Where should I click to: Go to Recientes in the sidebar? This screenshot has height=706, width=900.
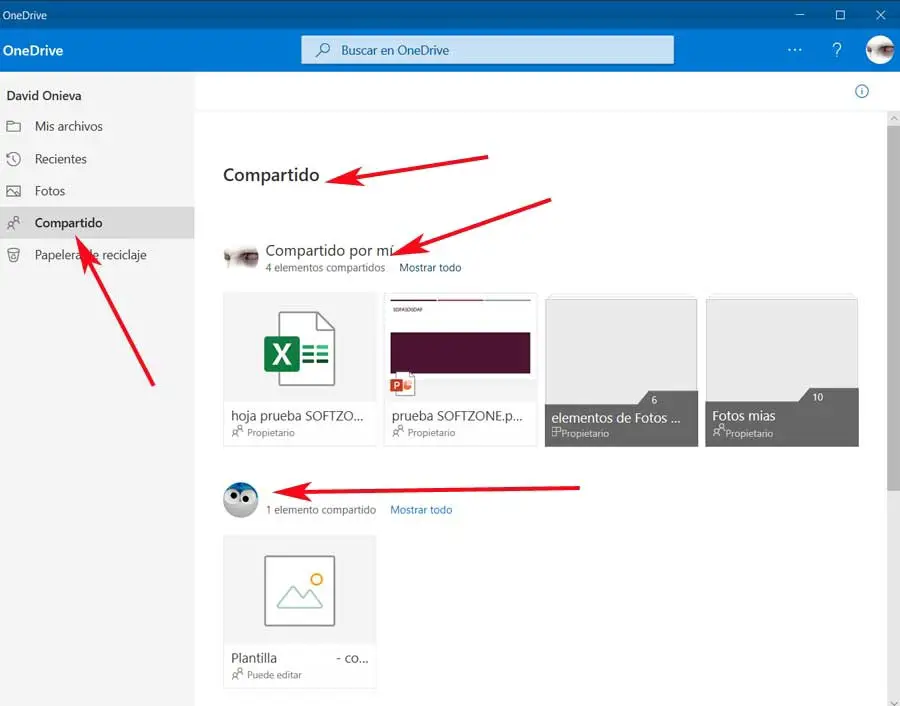pyautogui.click(x=97, y=159)
